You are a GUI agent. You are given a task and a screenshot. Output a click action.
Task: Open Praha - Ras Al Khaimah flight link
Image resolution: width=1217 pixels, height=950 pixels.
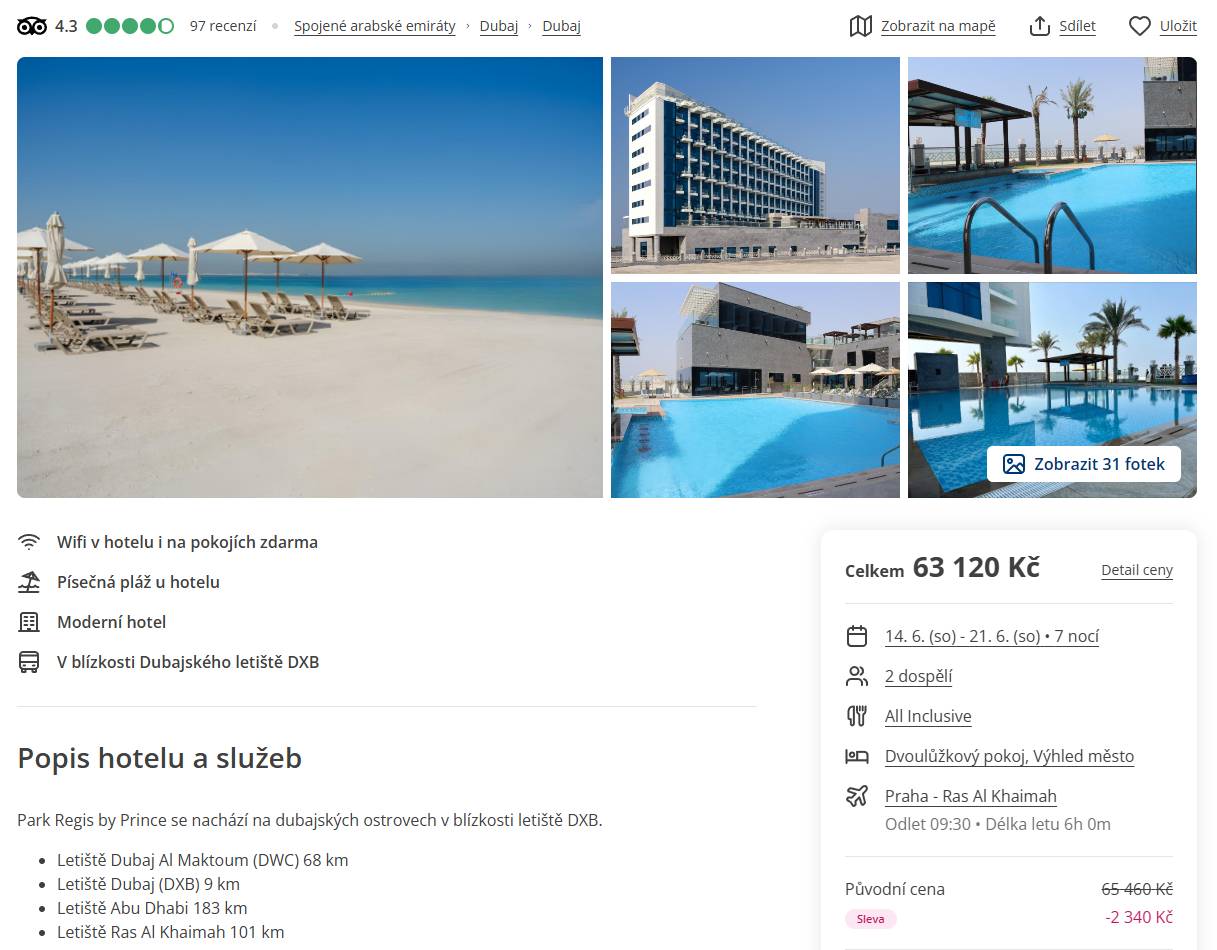[971, 796]
